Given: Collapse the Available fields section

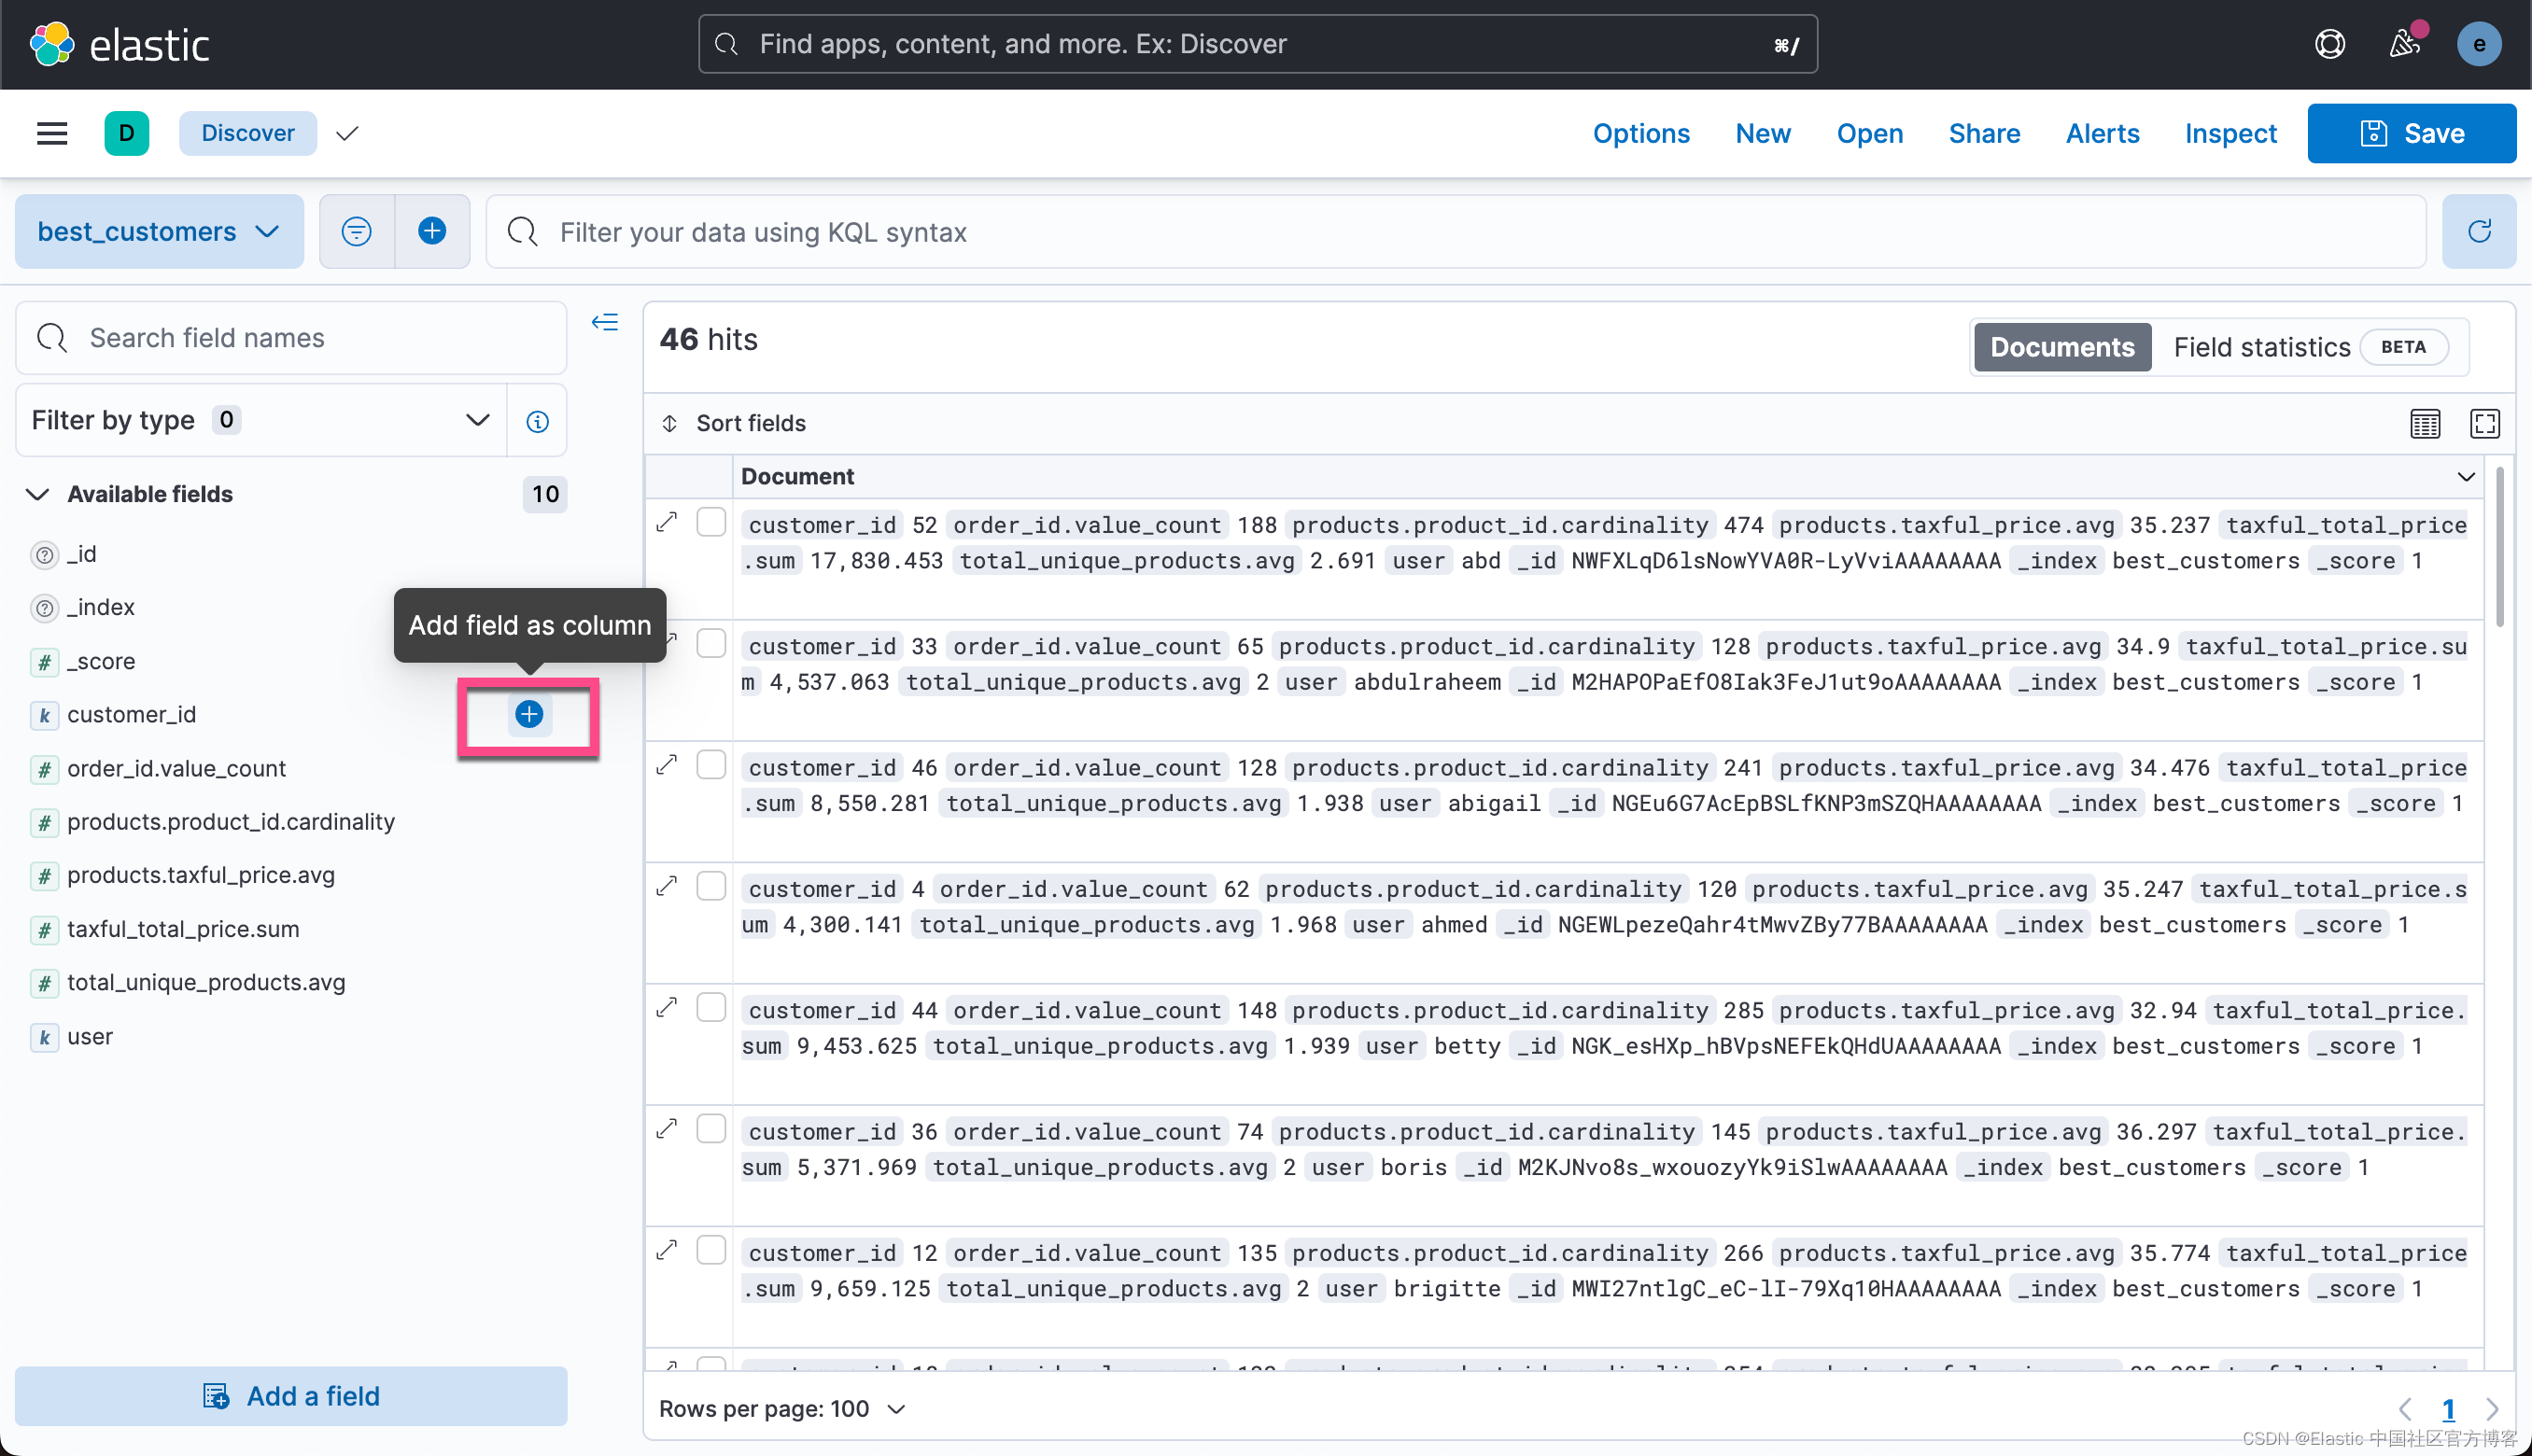Looking at the screenshot, I should tap(38, 494).
